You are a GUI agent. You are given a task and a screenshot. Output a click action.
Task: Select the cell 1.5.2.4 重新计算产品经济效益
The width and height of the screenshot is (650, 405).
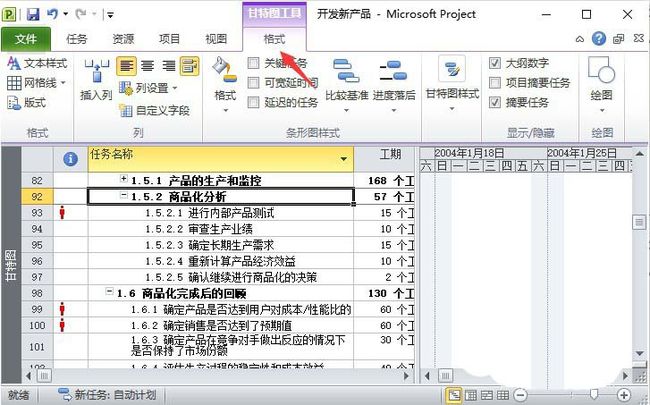(221, 261)
